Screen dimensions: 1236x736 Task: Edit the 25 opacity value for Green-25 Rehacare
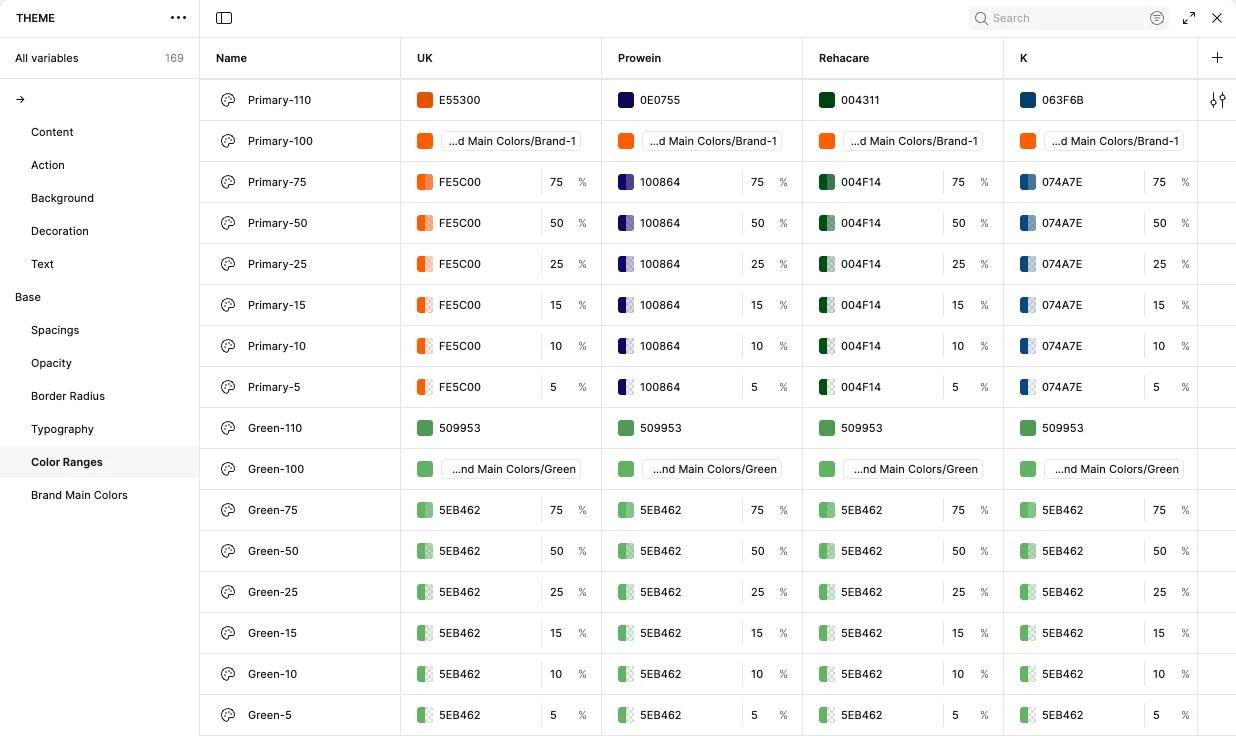(x=959, y=592)
